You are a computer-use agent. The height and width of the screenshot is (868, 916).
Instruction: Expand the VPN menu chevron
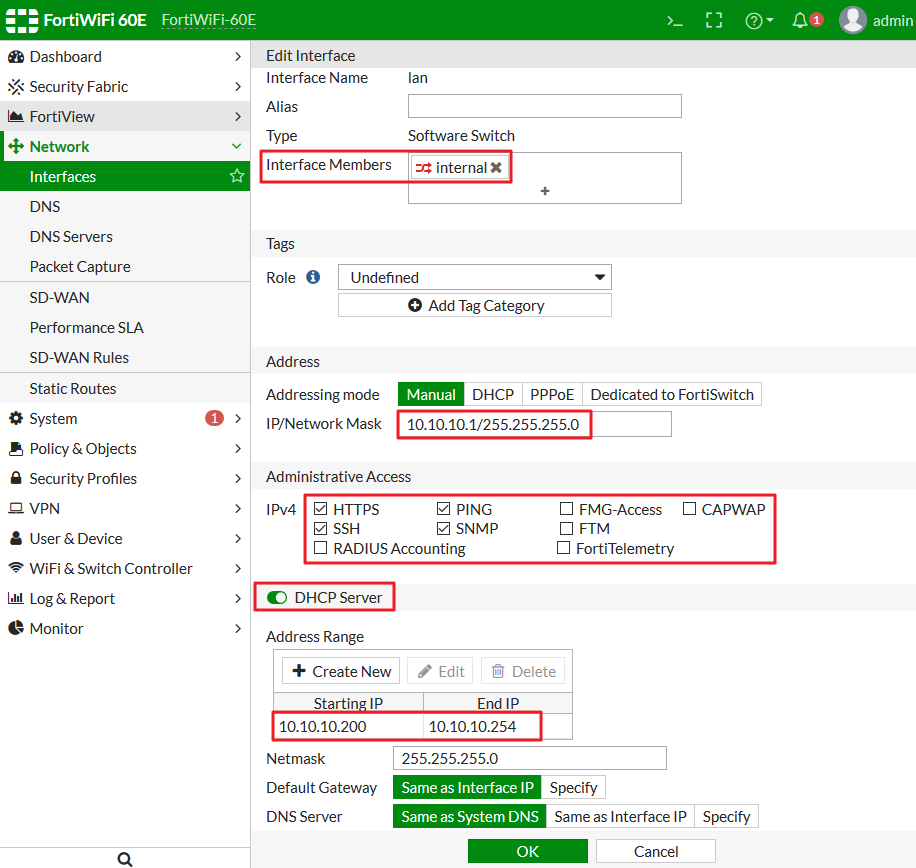tap(237, 508)
